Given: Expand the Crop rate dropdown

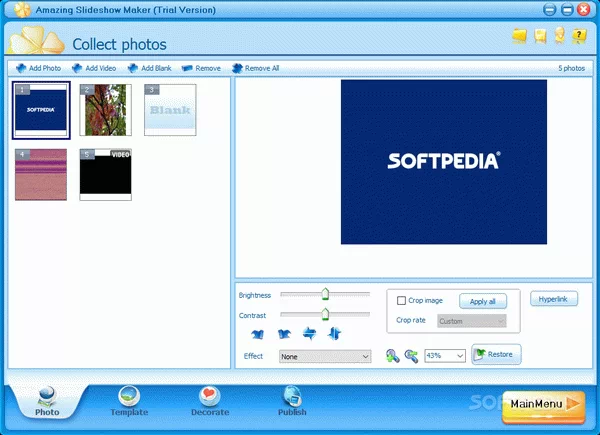Looking at the screenshot, I should click(471, 321).
